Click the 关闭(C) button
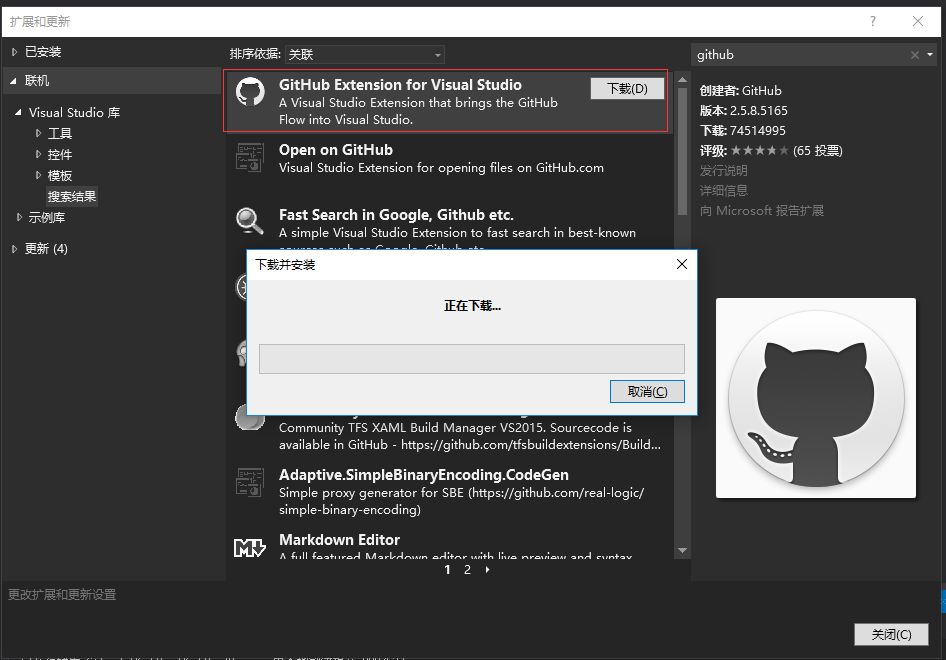Viewport: 946px width, 660px height. (x=891, y=635)
